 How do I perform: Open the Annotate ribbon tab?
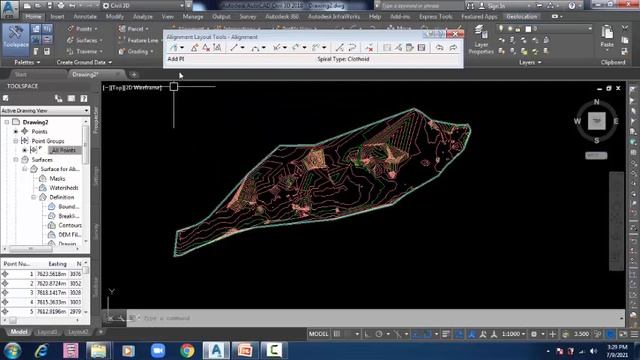coord(85,17)
